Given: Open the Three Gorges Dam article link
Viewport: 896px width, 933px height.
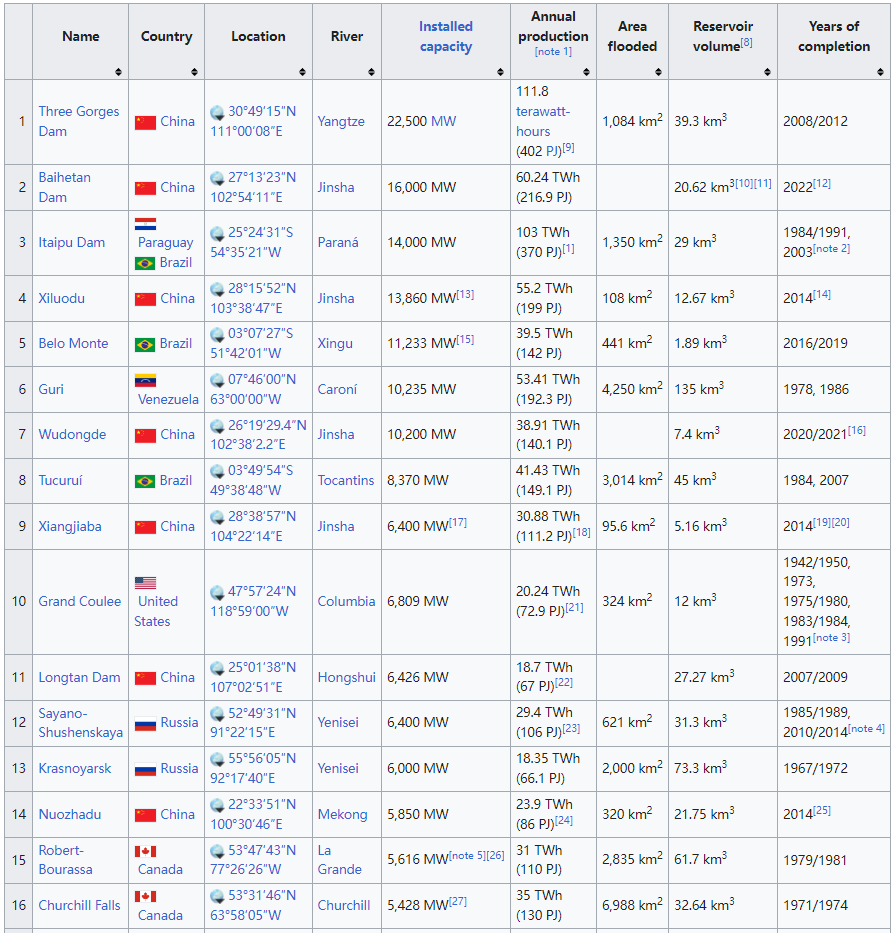Looking at the screenshot, I should [79, 121].
